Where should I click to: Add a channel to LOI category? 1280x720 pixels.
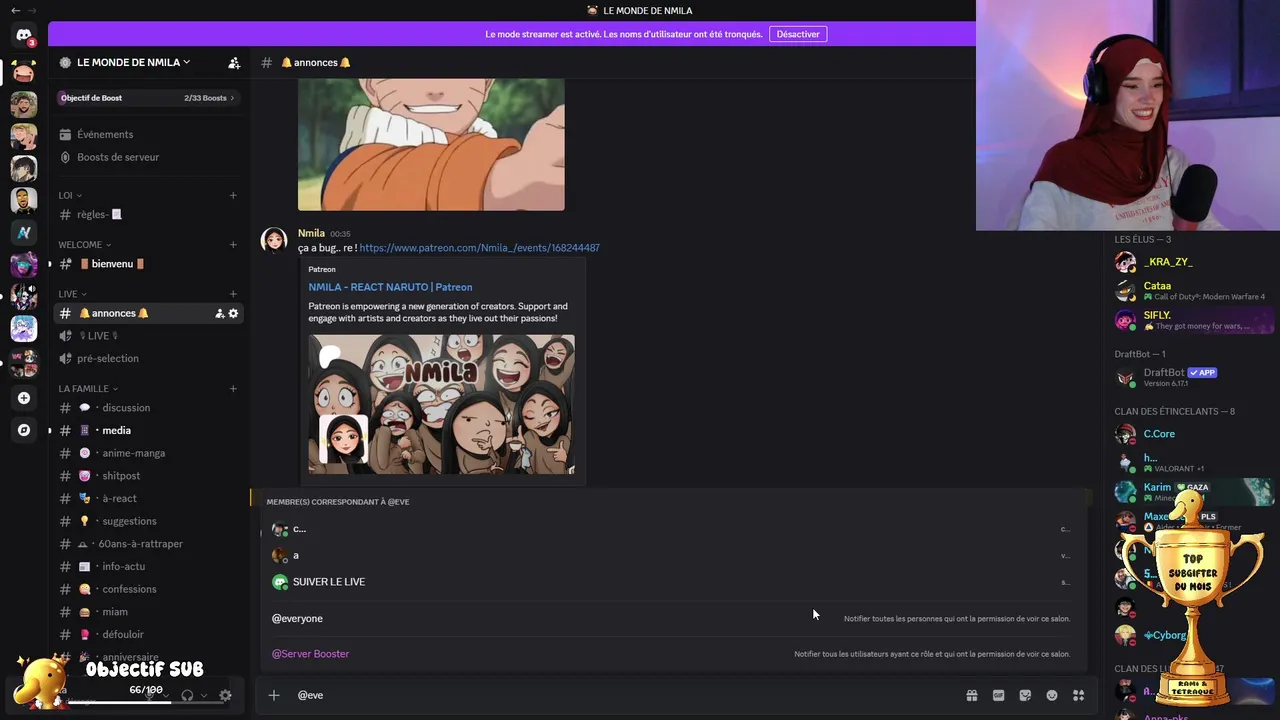click(233, 195)
